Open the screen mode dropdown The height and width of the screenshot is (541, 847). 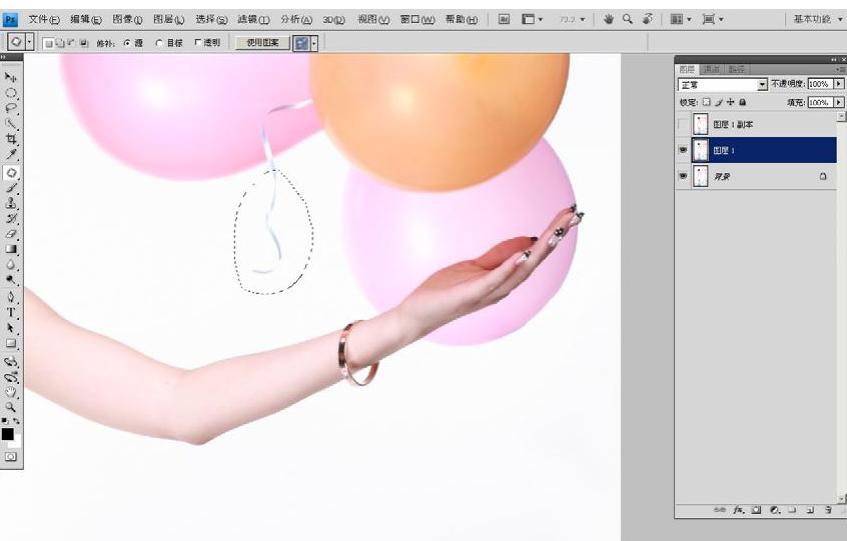[712, 19]
